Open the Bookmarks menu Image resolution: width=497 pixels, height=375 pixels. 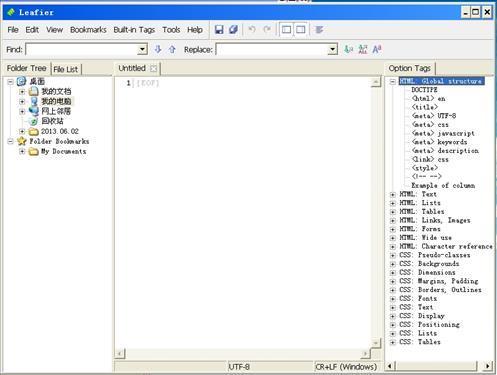[x=88, y=30]
